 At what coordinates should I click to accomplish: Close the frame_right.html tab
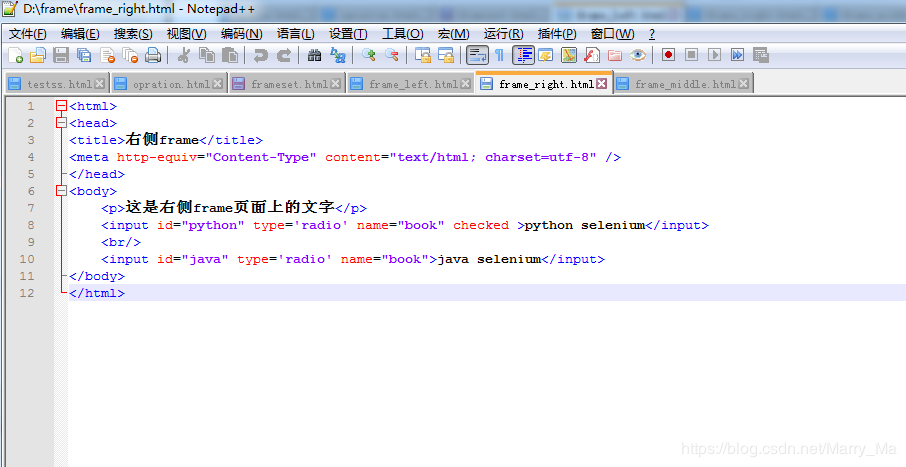tap(601, 84)
